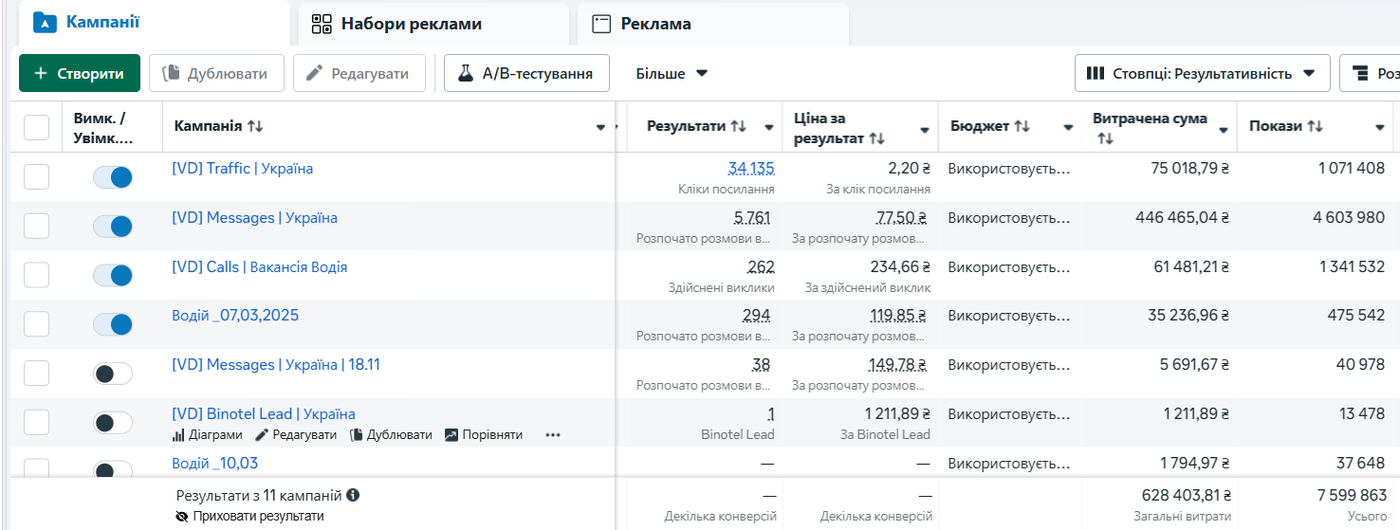Expand the Більше dropdown menu
Screen dimensions: 1400x530
coord(672,73)
